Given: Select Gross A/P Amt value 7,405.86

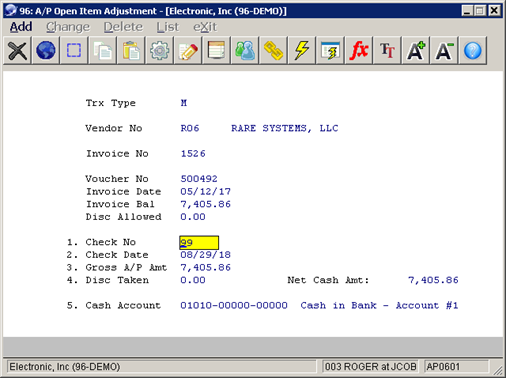Looking at the screenshot, I should (x=205, y=268).
